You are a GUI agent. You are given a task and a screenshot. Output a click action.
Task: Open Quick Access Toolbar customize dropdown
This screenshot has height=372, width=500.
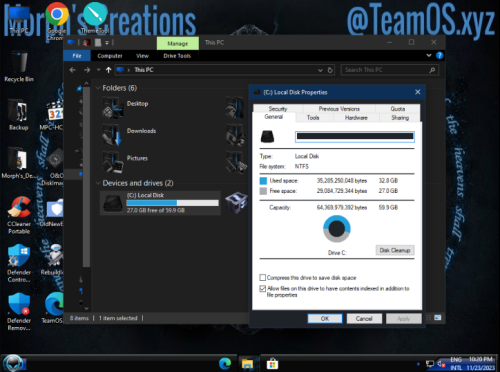point(107,43)
